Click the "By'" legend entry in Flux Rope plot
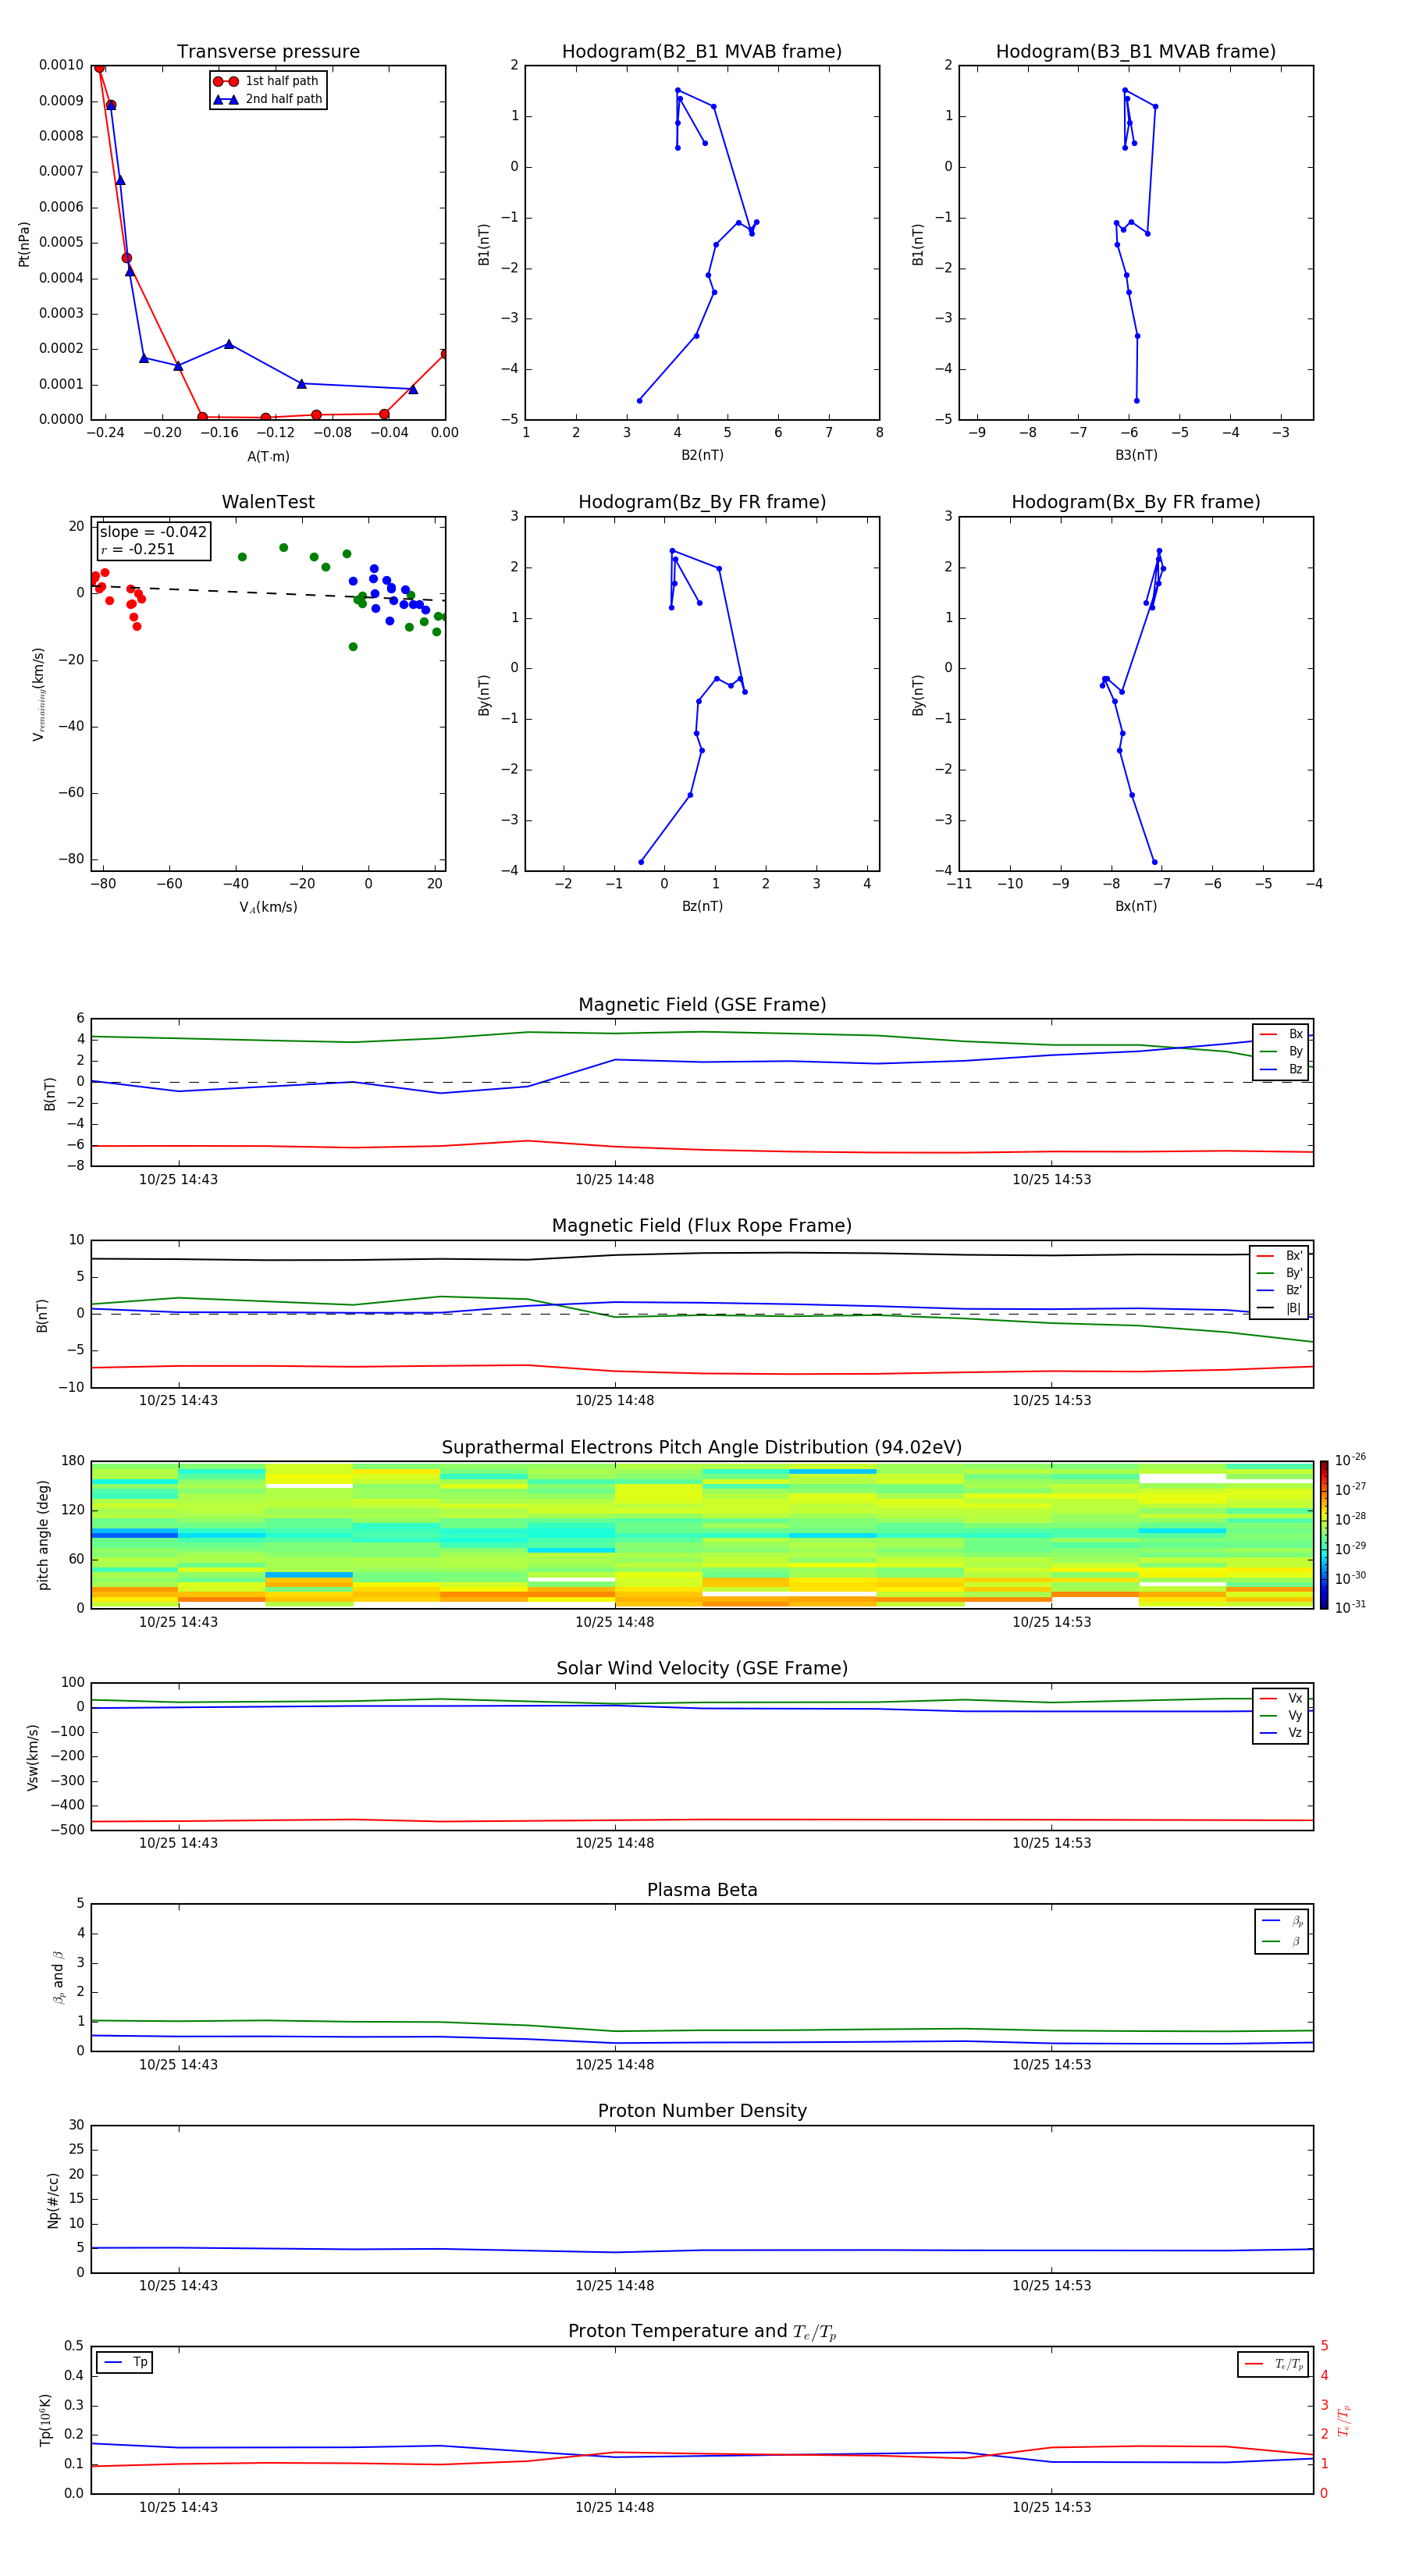 [1279, 1273]
